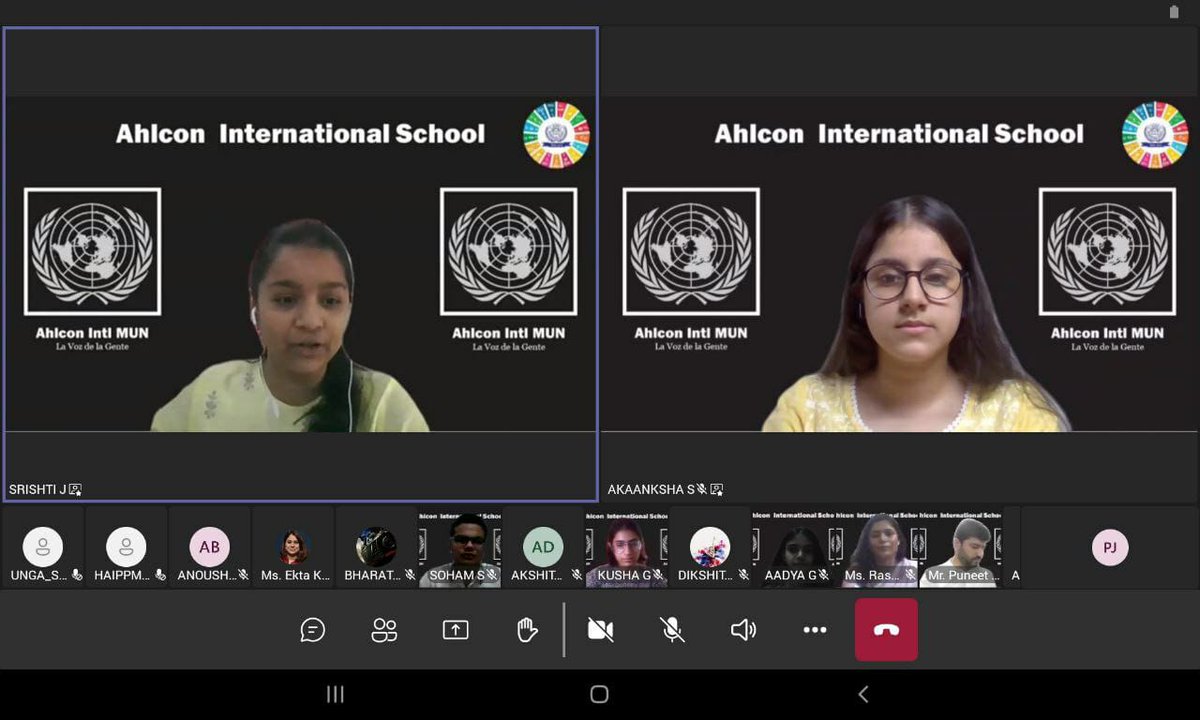Select AKAANKSHA S's video tile
The height and width of the screenshot is (720, 1200).
click(900, 264)
